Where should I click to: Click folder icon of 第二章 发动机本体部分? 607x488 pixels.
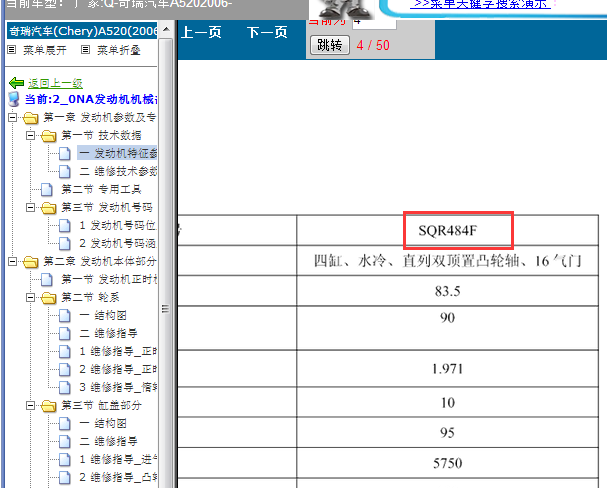click(x=31, y=262)
